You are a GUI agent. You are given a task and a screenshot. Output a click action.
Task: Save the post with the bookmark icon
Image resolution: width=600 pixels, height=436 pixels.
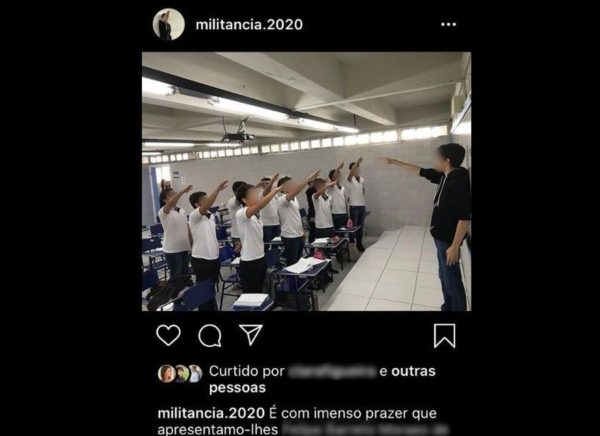[444, 336]
